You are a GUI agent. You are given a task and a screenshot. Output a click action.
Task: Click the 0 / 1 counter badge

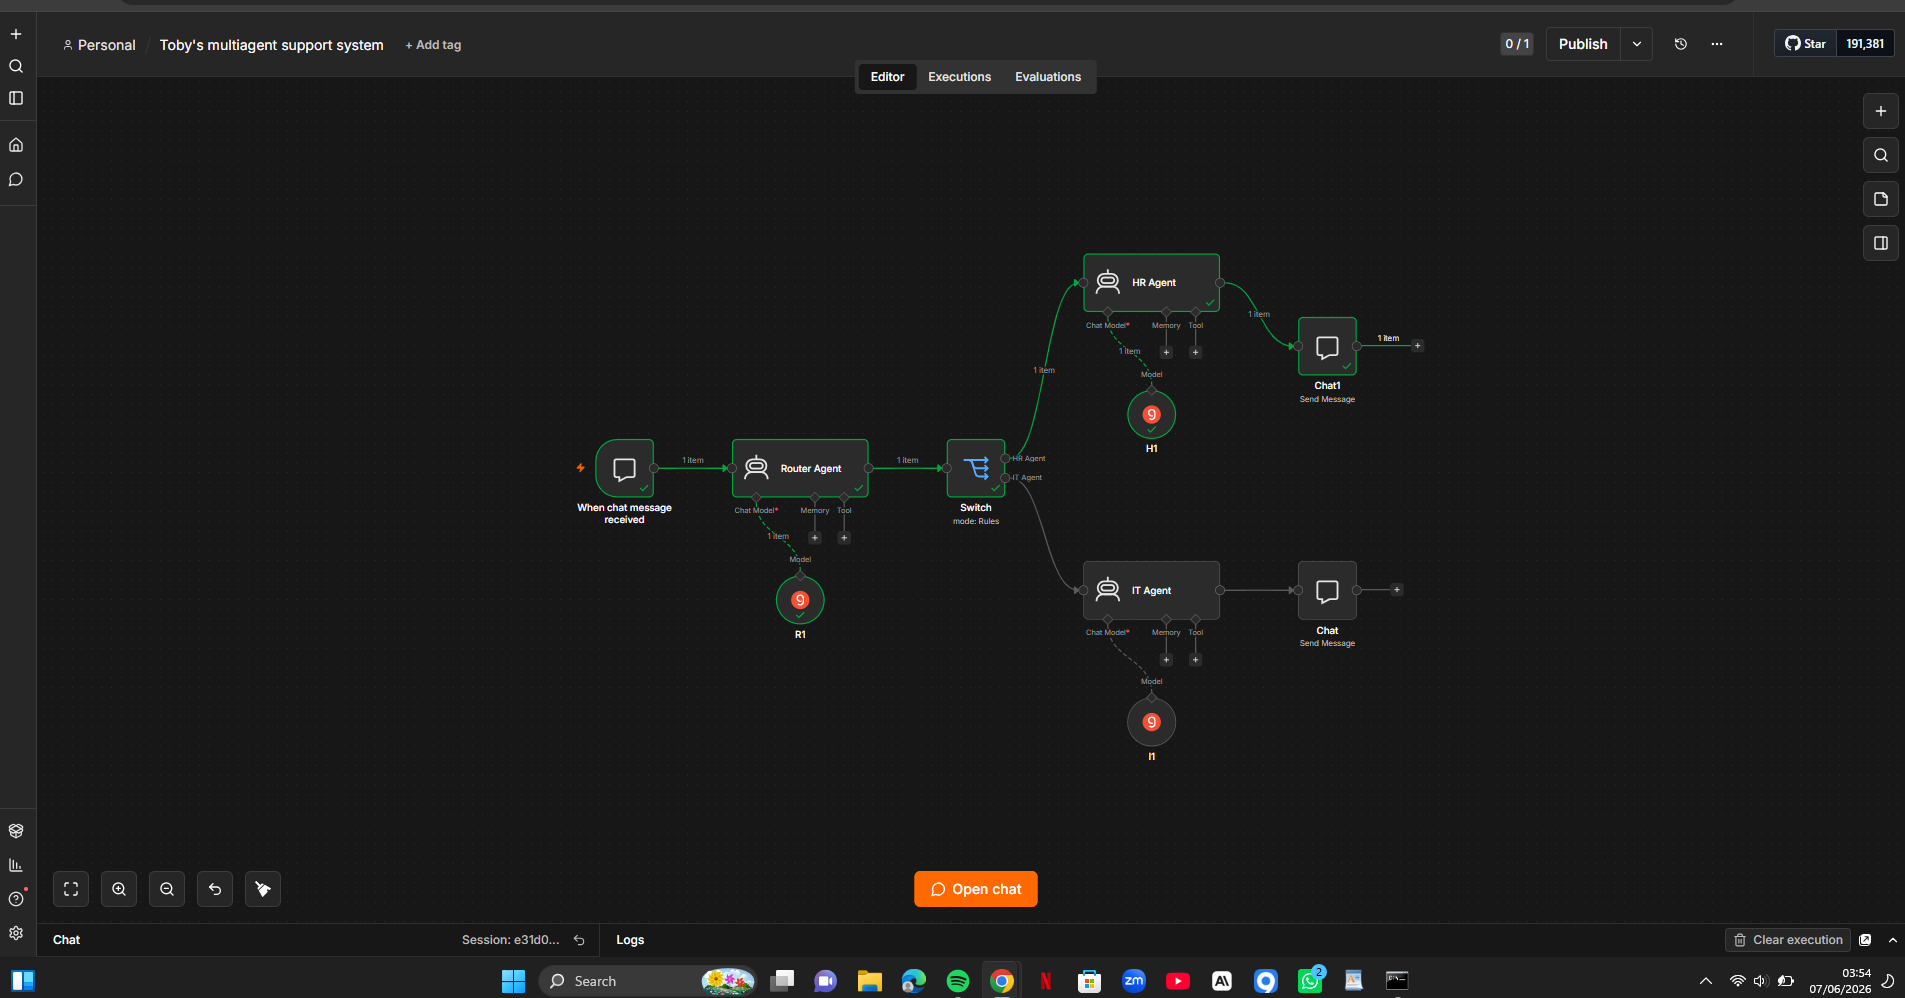[x=1517, y=44]
